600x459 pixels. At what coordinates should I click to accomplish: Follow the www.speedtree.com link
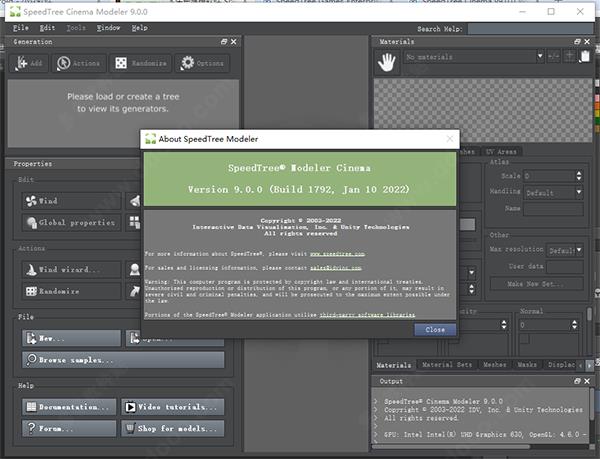(336, 254)
